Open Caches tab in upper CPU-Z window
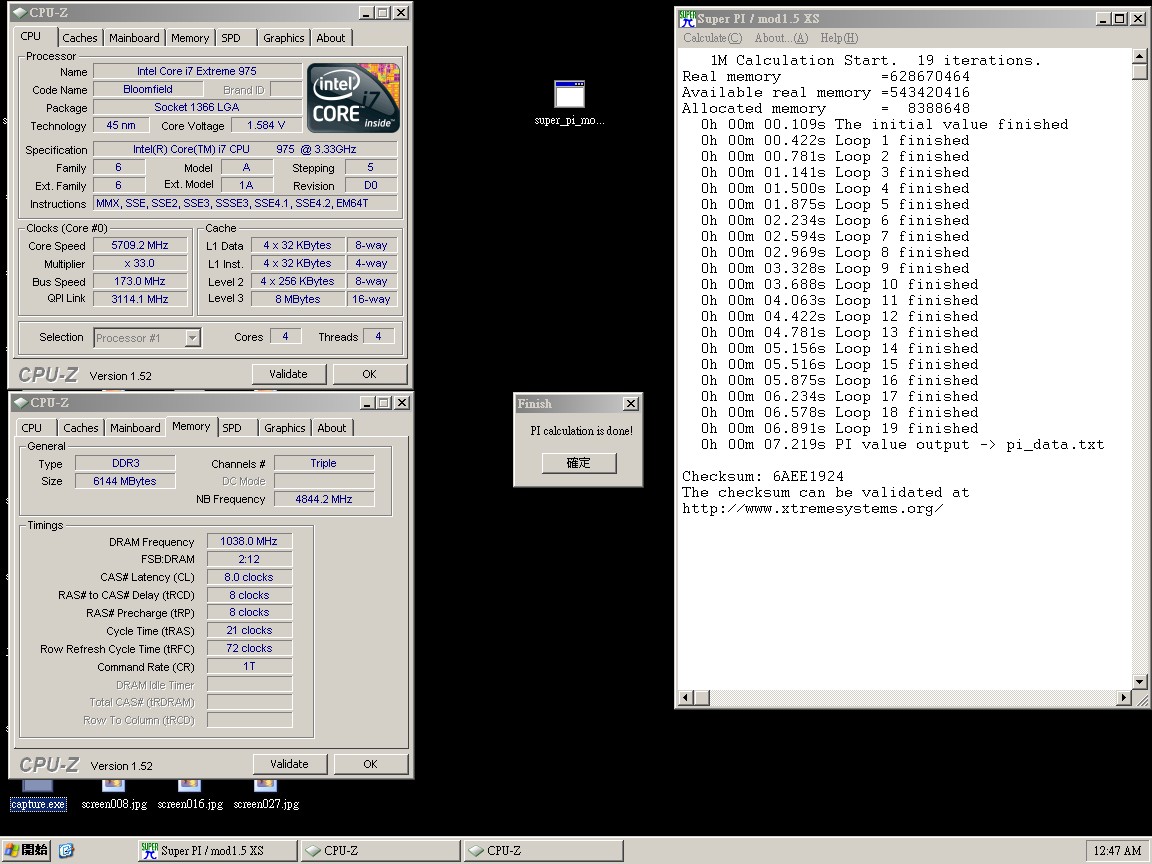The height and width of the screenshot is (864, 1152). tap(79, 37)
